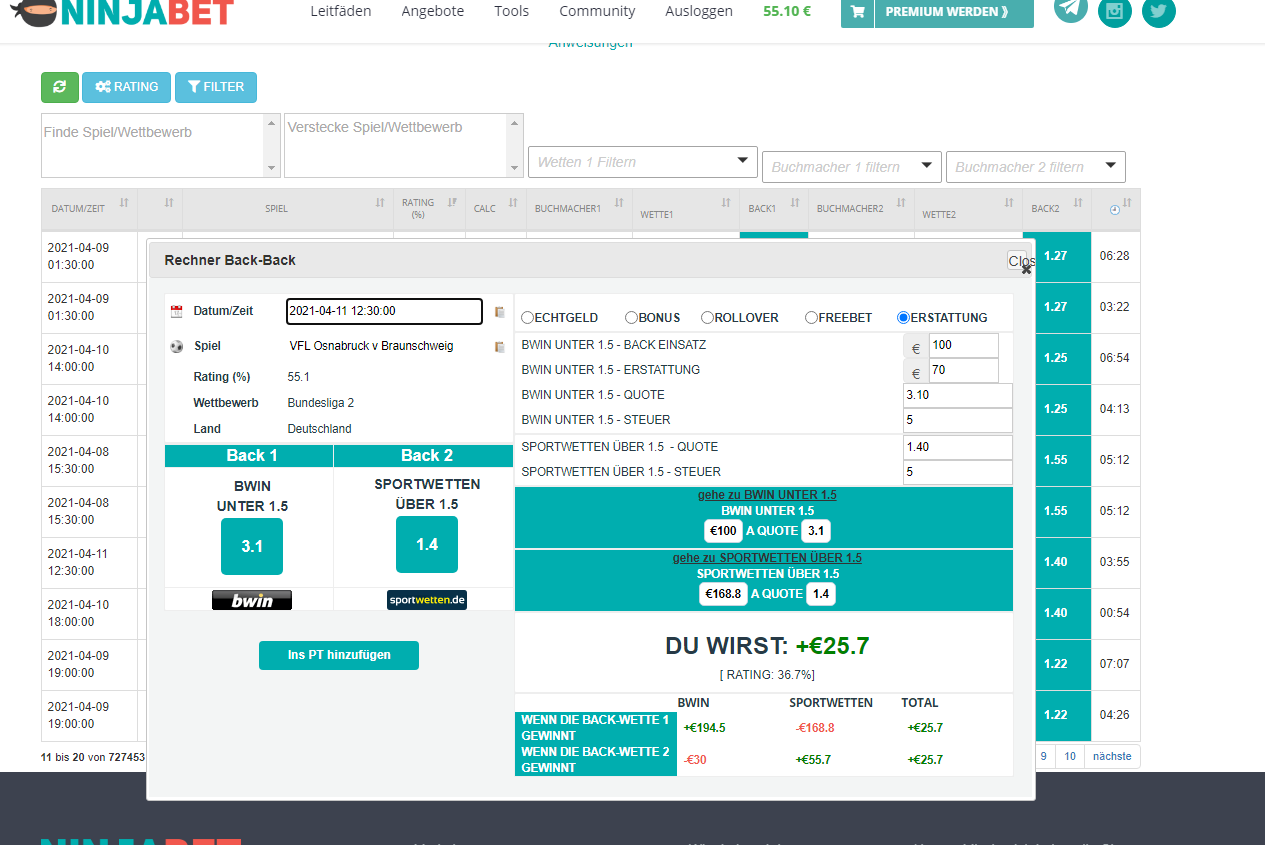Open the Instagram social icon

[1115, 11]
